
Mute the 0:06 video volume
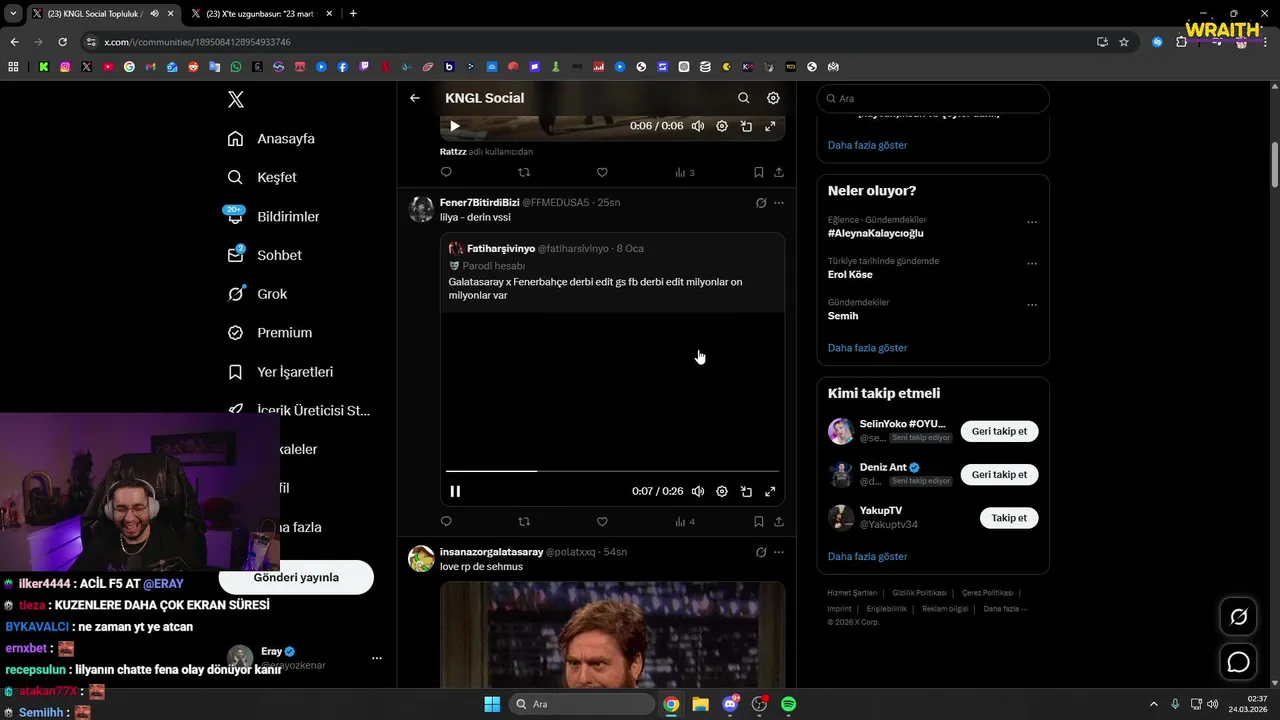698,126
